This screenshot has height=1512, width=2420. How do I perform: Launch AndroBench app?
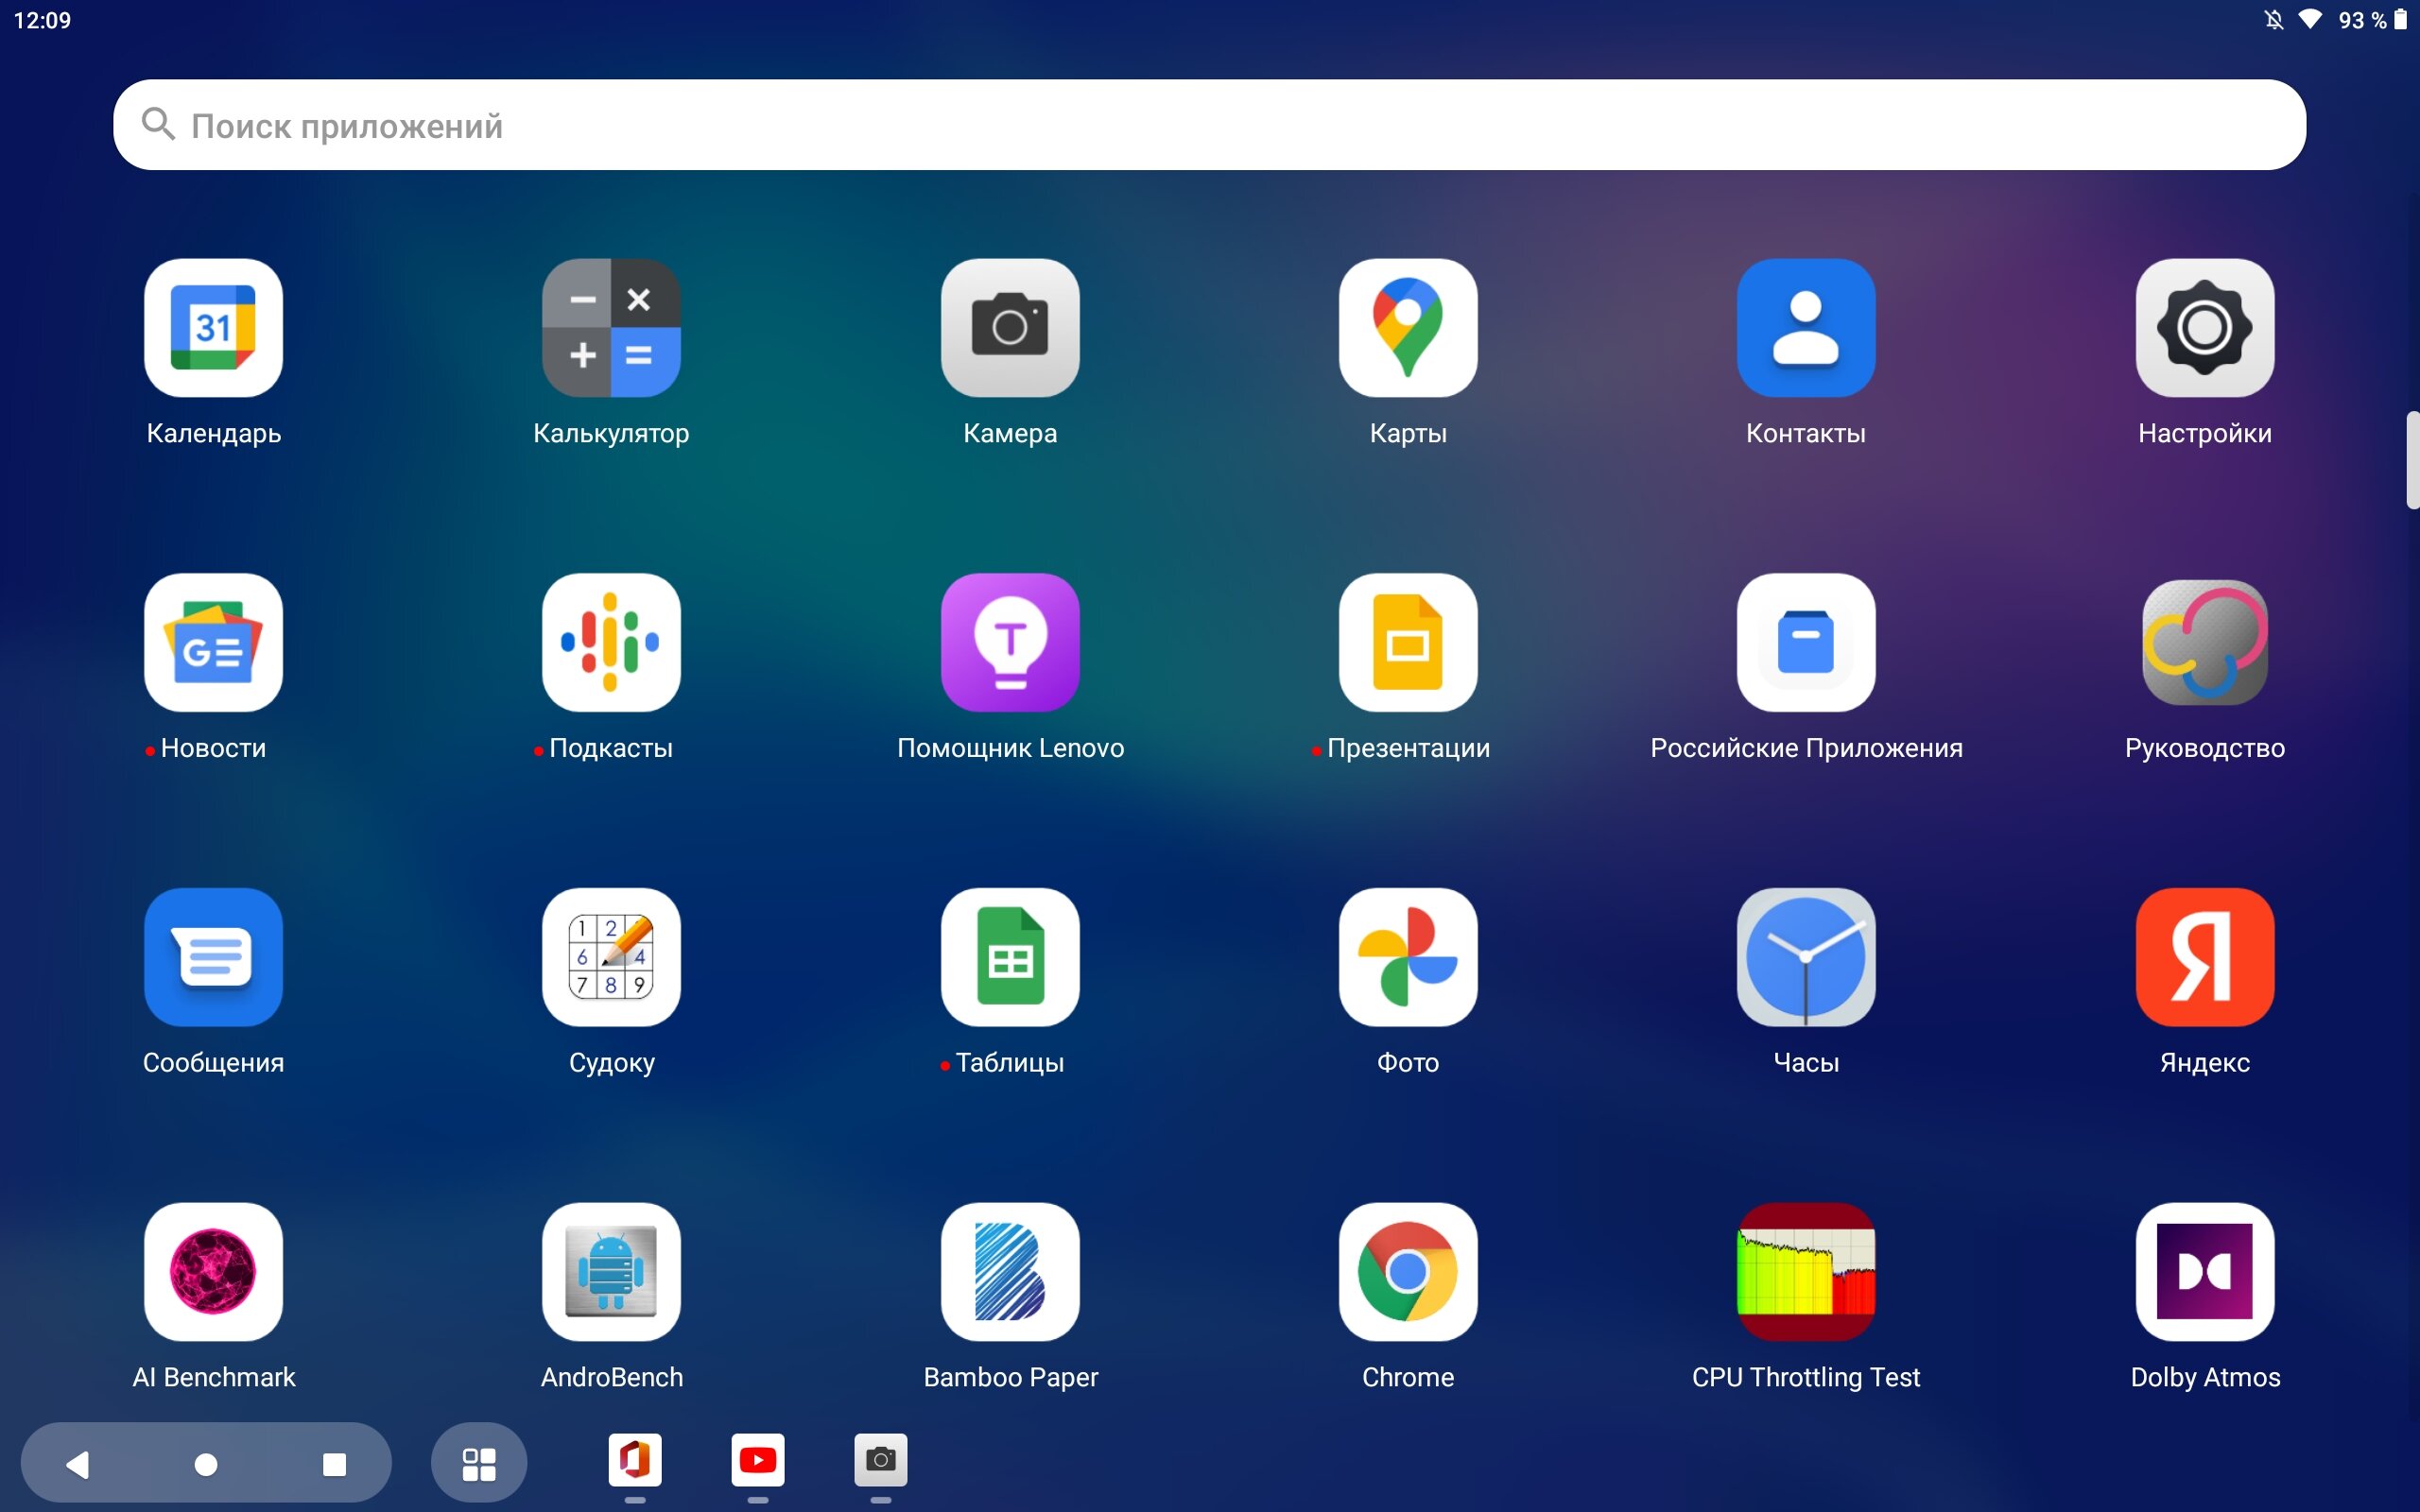611,1272
